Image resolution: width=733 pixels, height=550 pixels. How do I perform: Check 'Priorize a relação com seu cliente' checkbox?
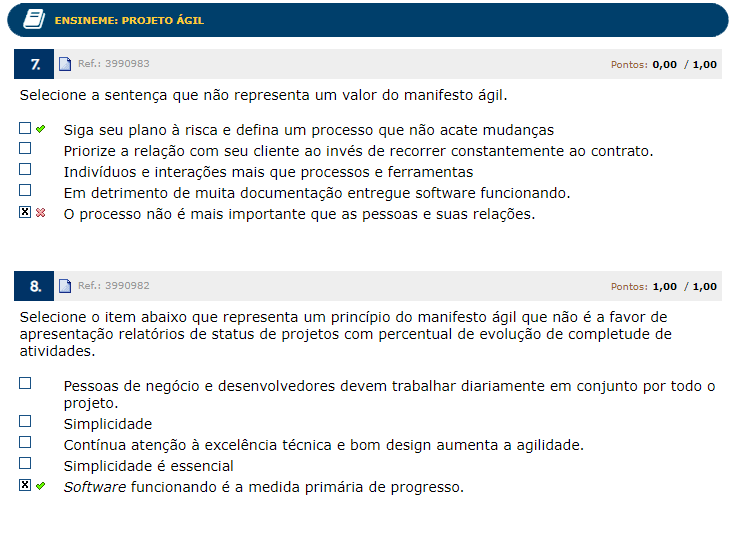[x=25, y=149]
